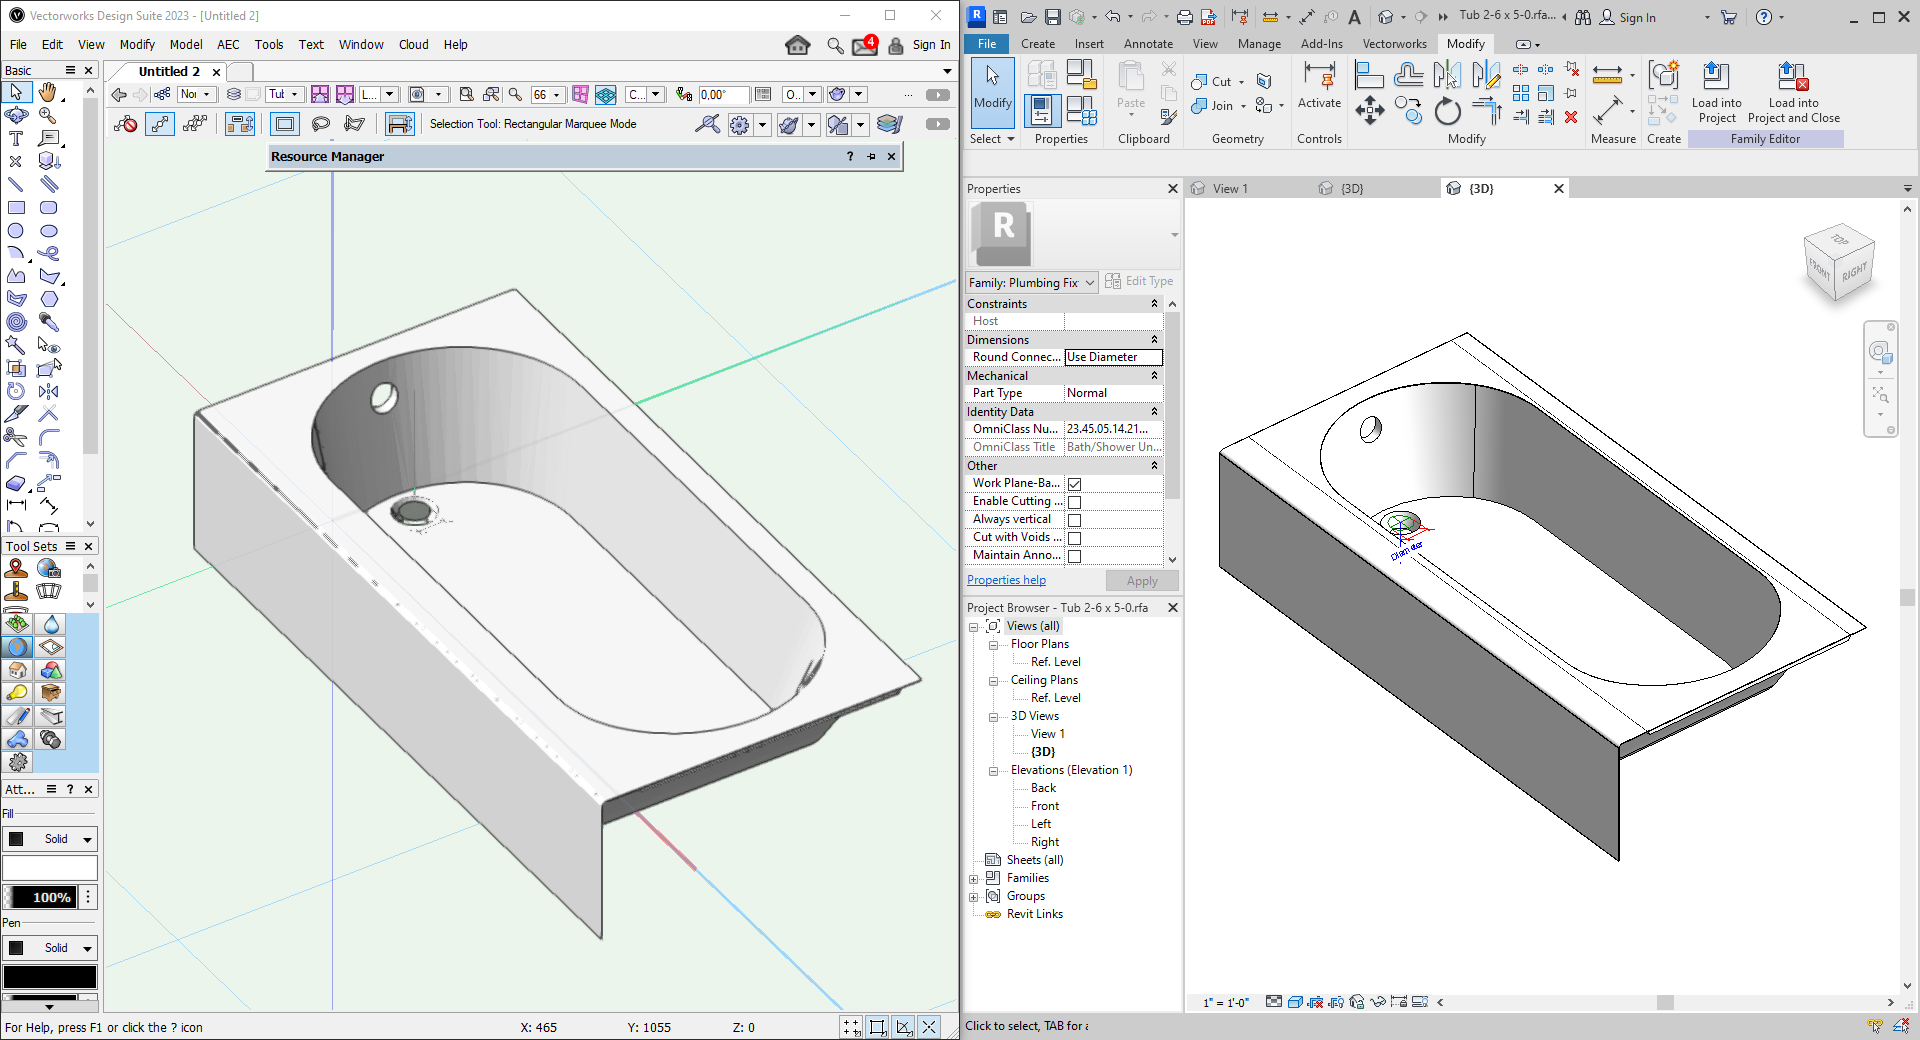
Task: Open the AEC menu in Vectorworks
Action: pos(228,45)
